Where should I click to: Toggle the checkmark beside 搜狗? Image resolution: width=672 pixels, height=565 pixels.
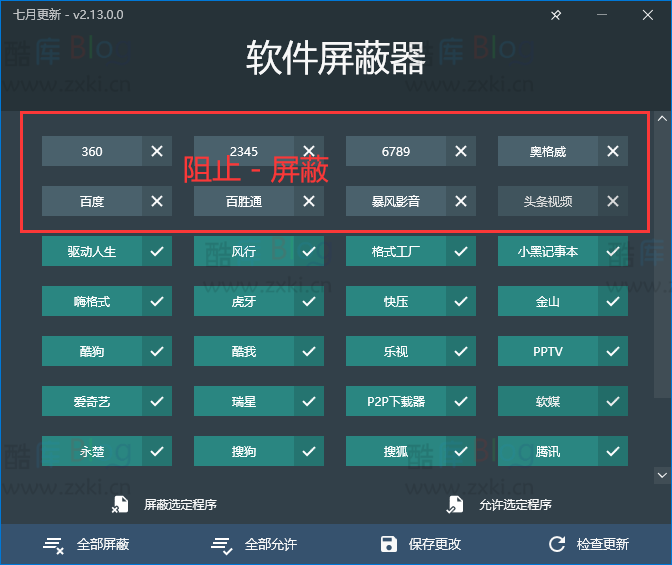[309, 451]
